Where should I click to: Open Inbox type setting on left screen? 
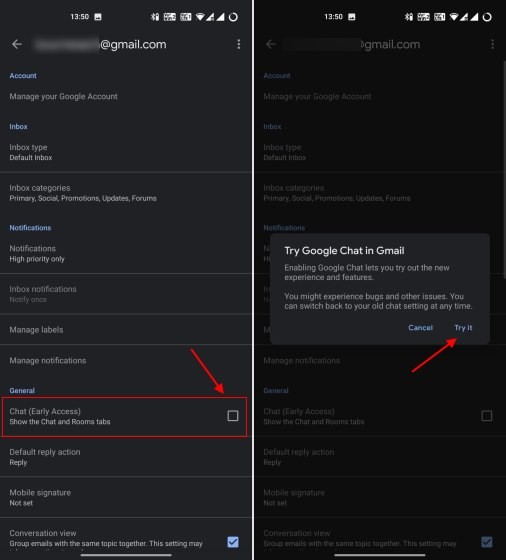pos(126,152)
